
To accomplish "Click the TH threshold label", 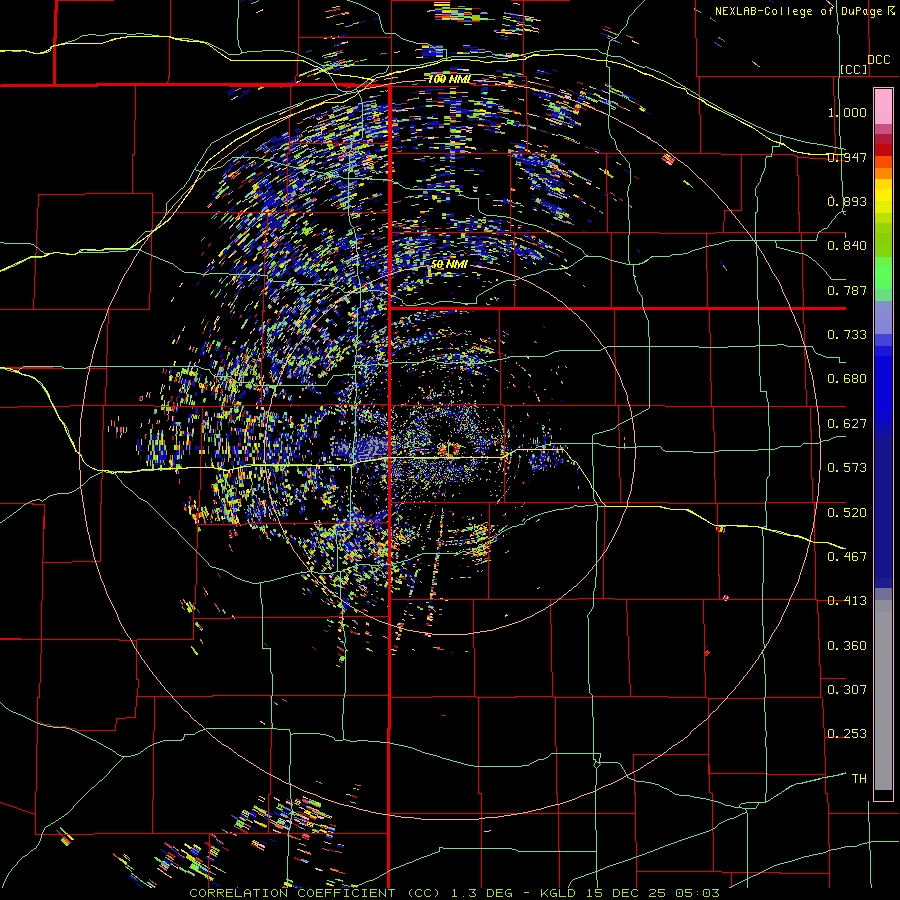I will point(859,779).
